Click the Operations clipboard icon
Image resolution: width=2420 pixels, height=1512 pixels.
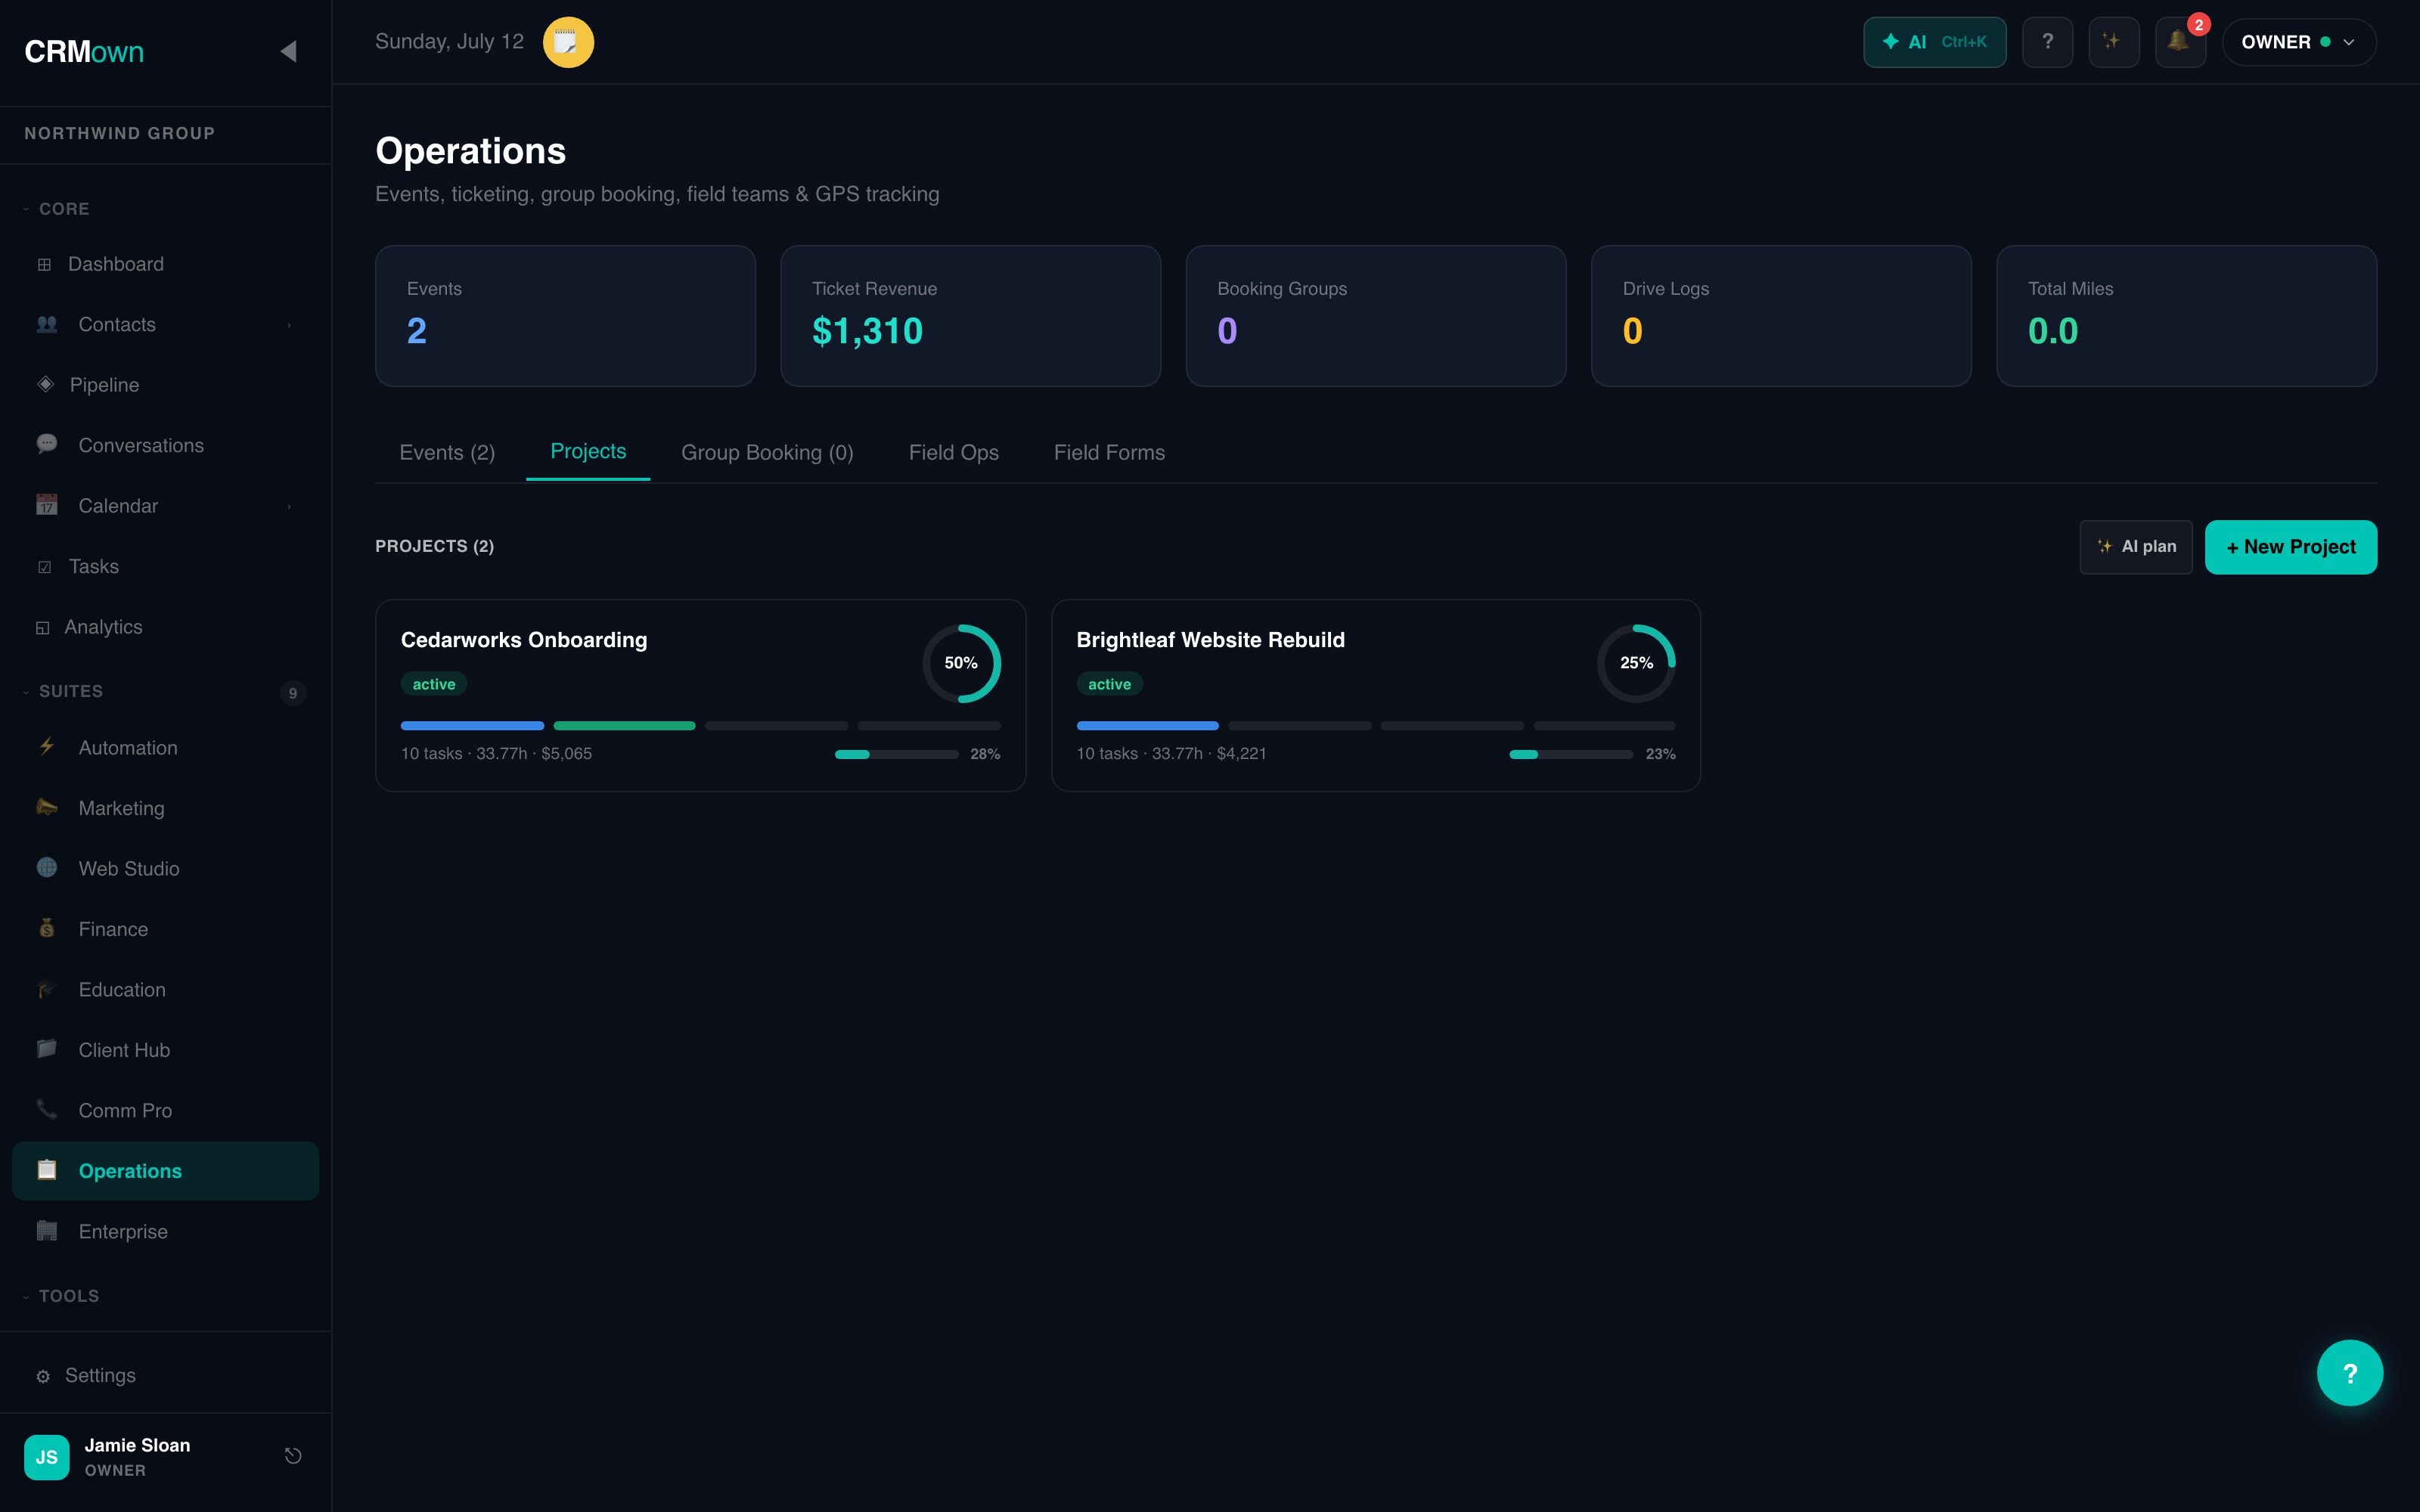[46, 1170]
